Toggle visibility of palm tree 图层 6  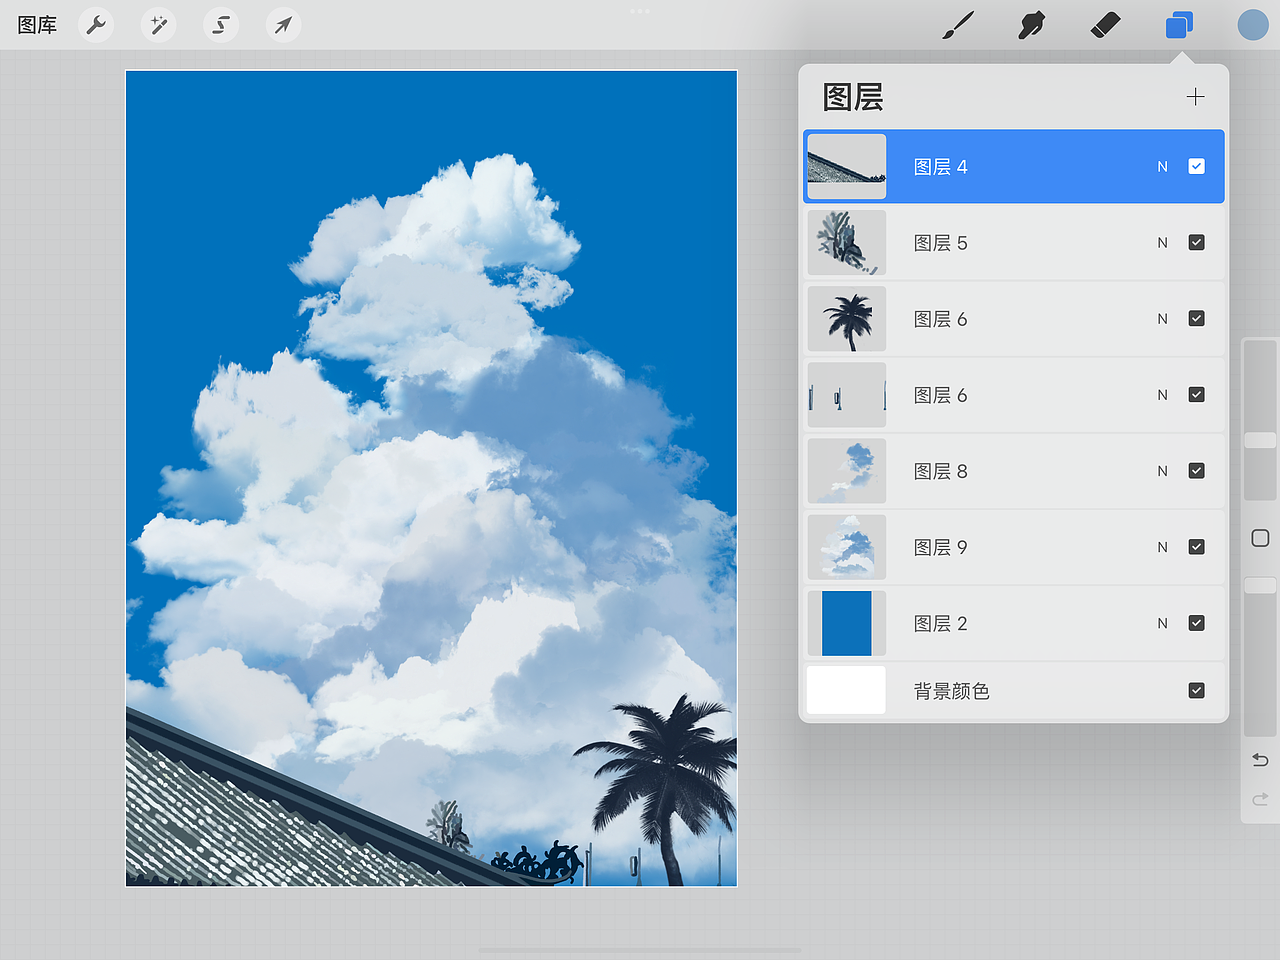tap(1196, 318)
